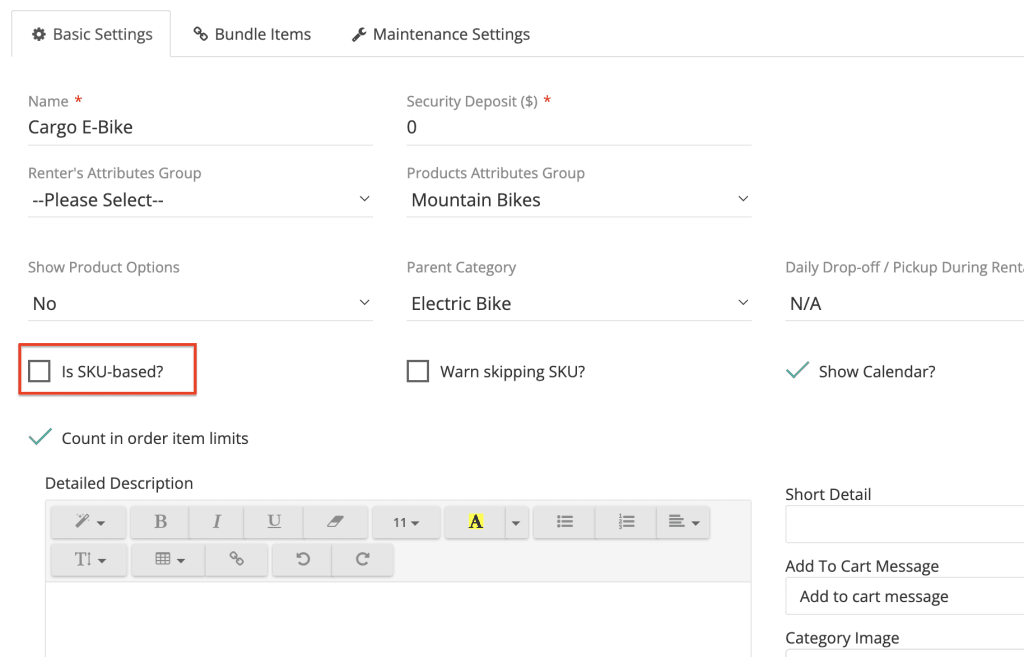Open the font size 11 dropdown
Screen dimensions: 1024x657
point(405,522)
